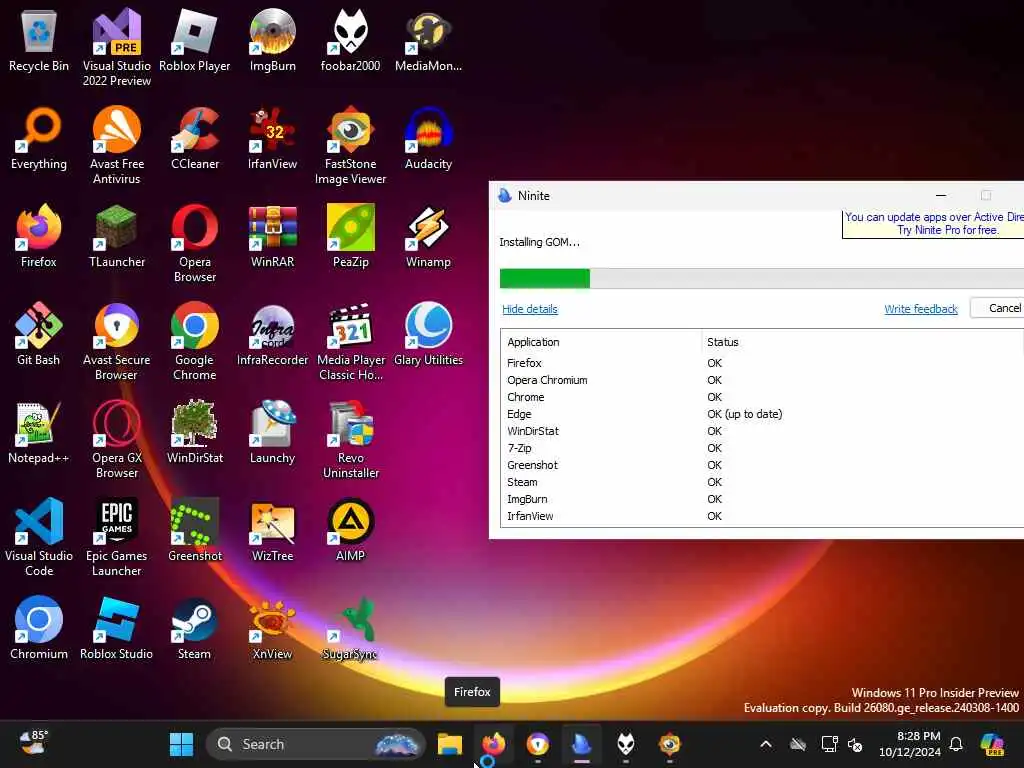Viewport: 1024px width, 768px height.
Task: Select the Revo Uninstaller desktop icon
Action: (x=351, y=439)
